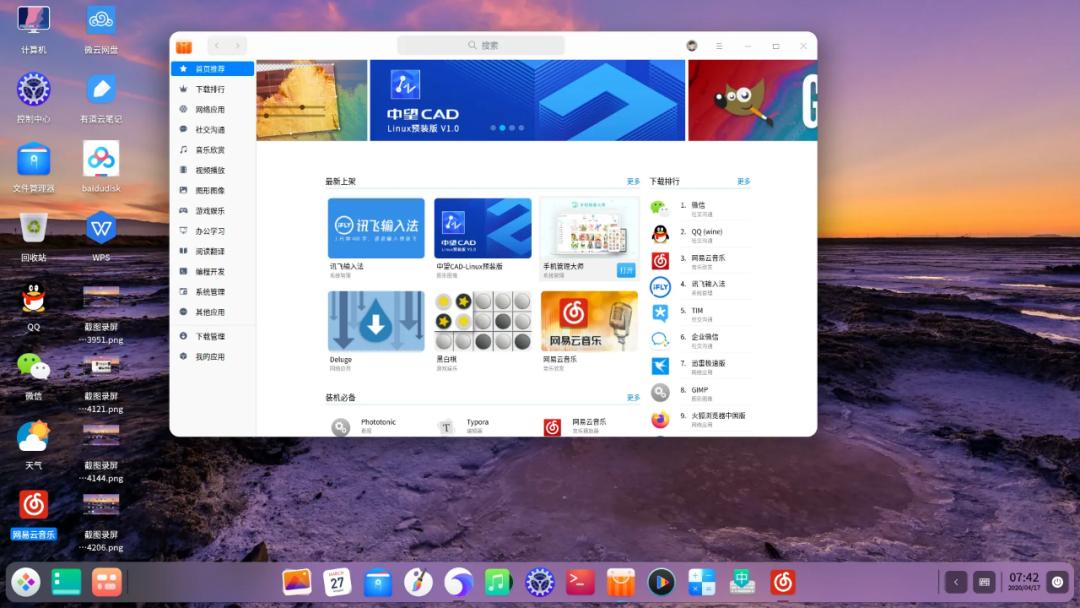This screenshot has width=1080, height=608.
Task: Open the hamburger menu in the store title bar
Action: click(x=719, y=45)
